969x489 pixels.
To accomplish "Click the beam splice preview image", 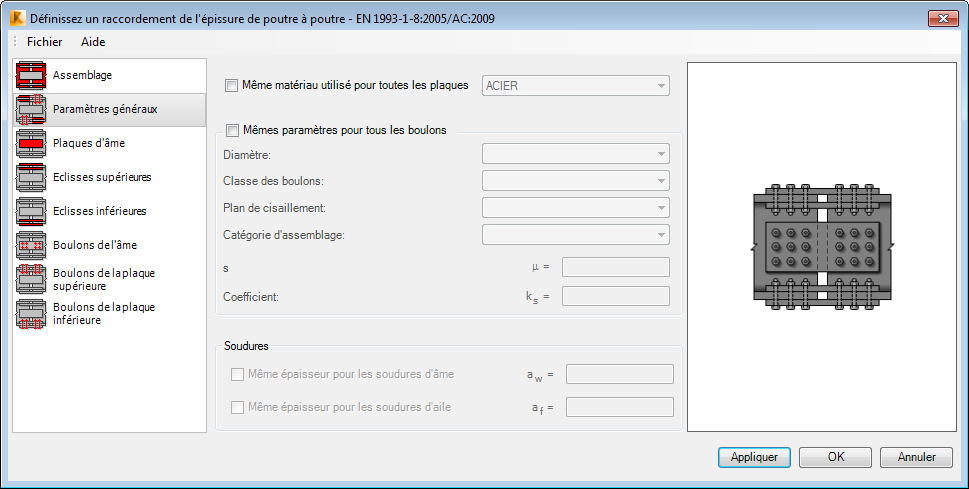I will (x=822, y=246).
